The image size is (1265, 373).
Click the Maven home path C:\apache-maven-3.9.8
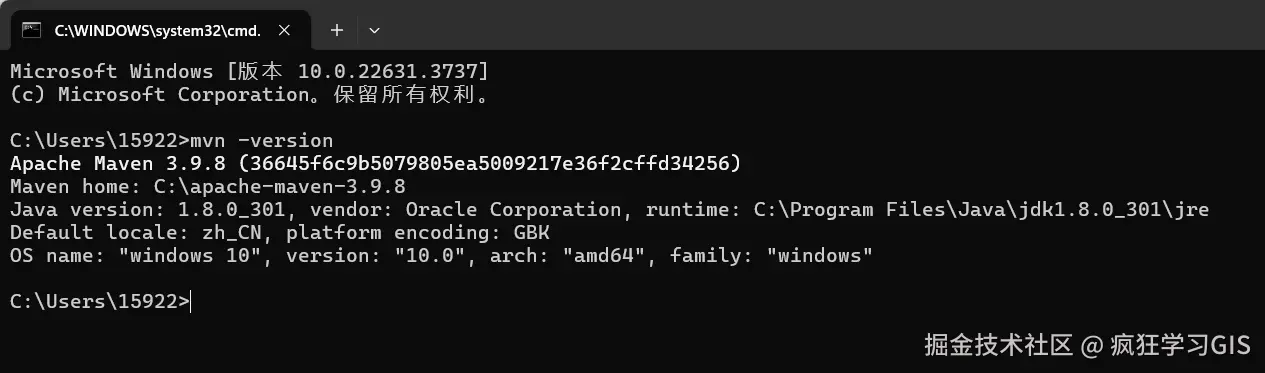279,186
